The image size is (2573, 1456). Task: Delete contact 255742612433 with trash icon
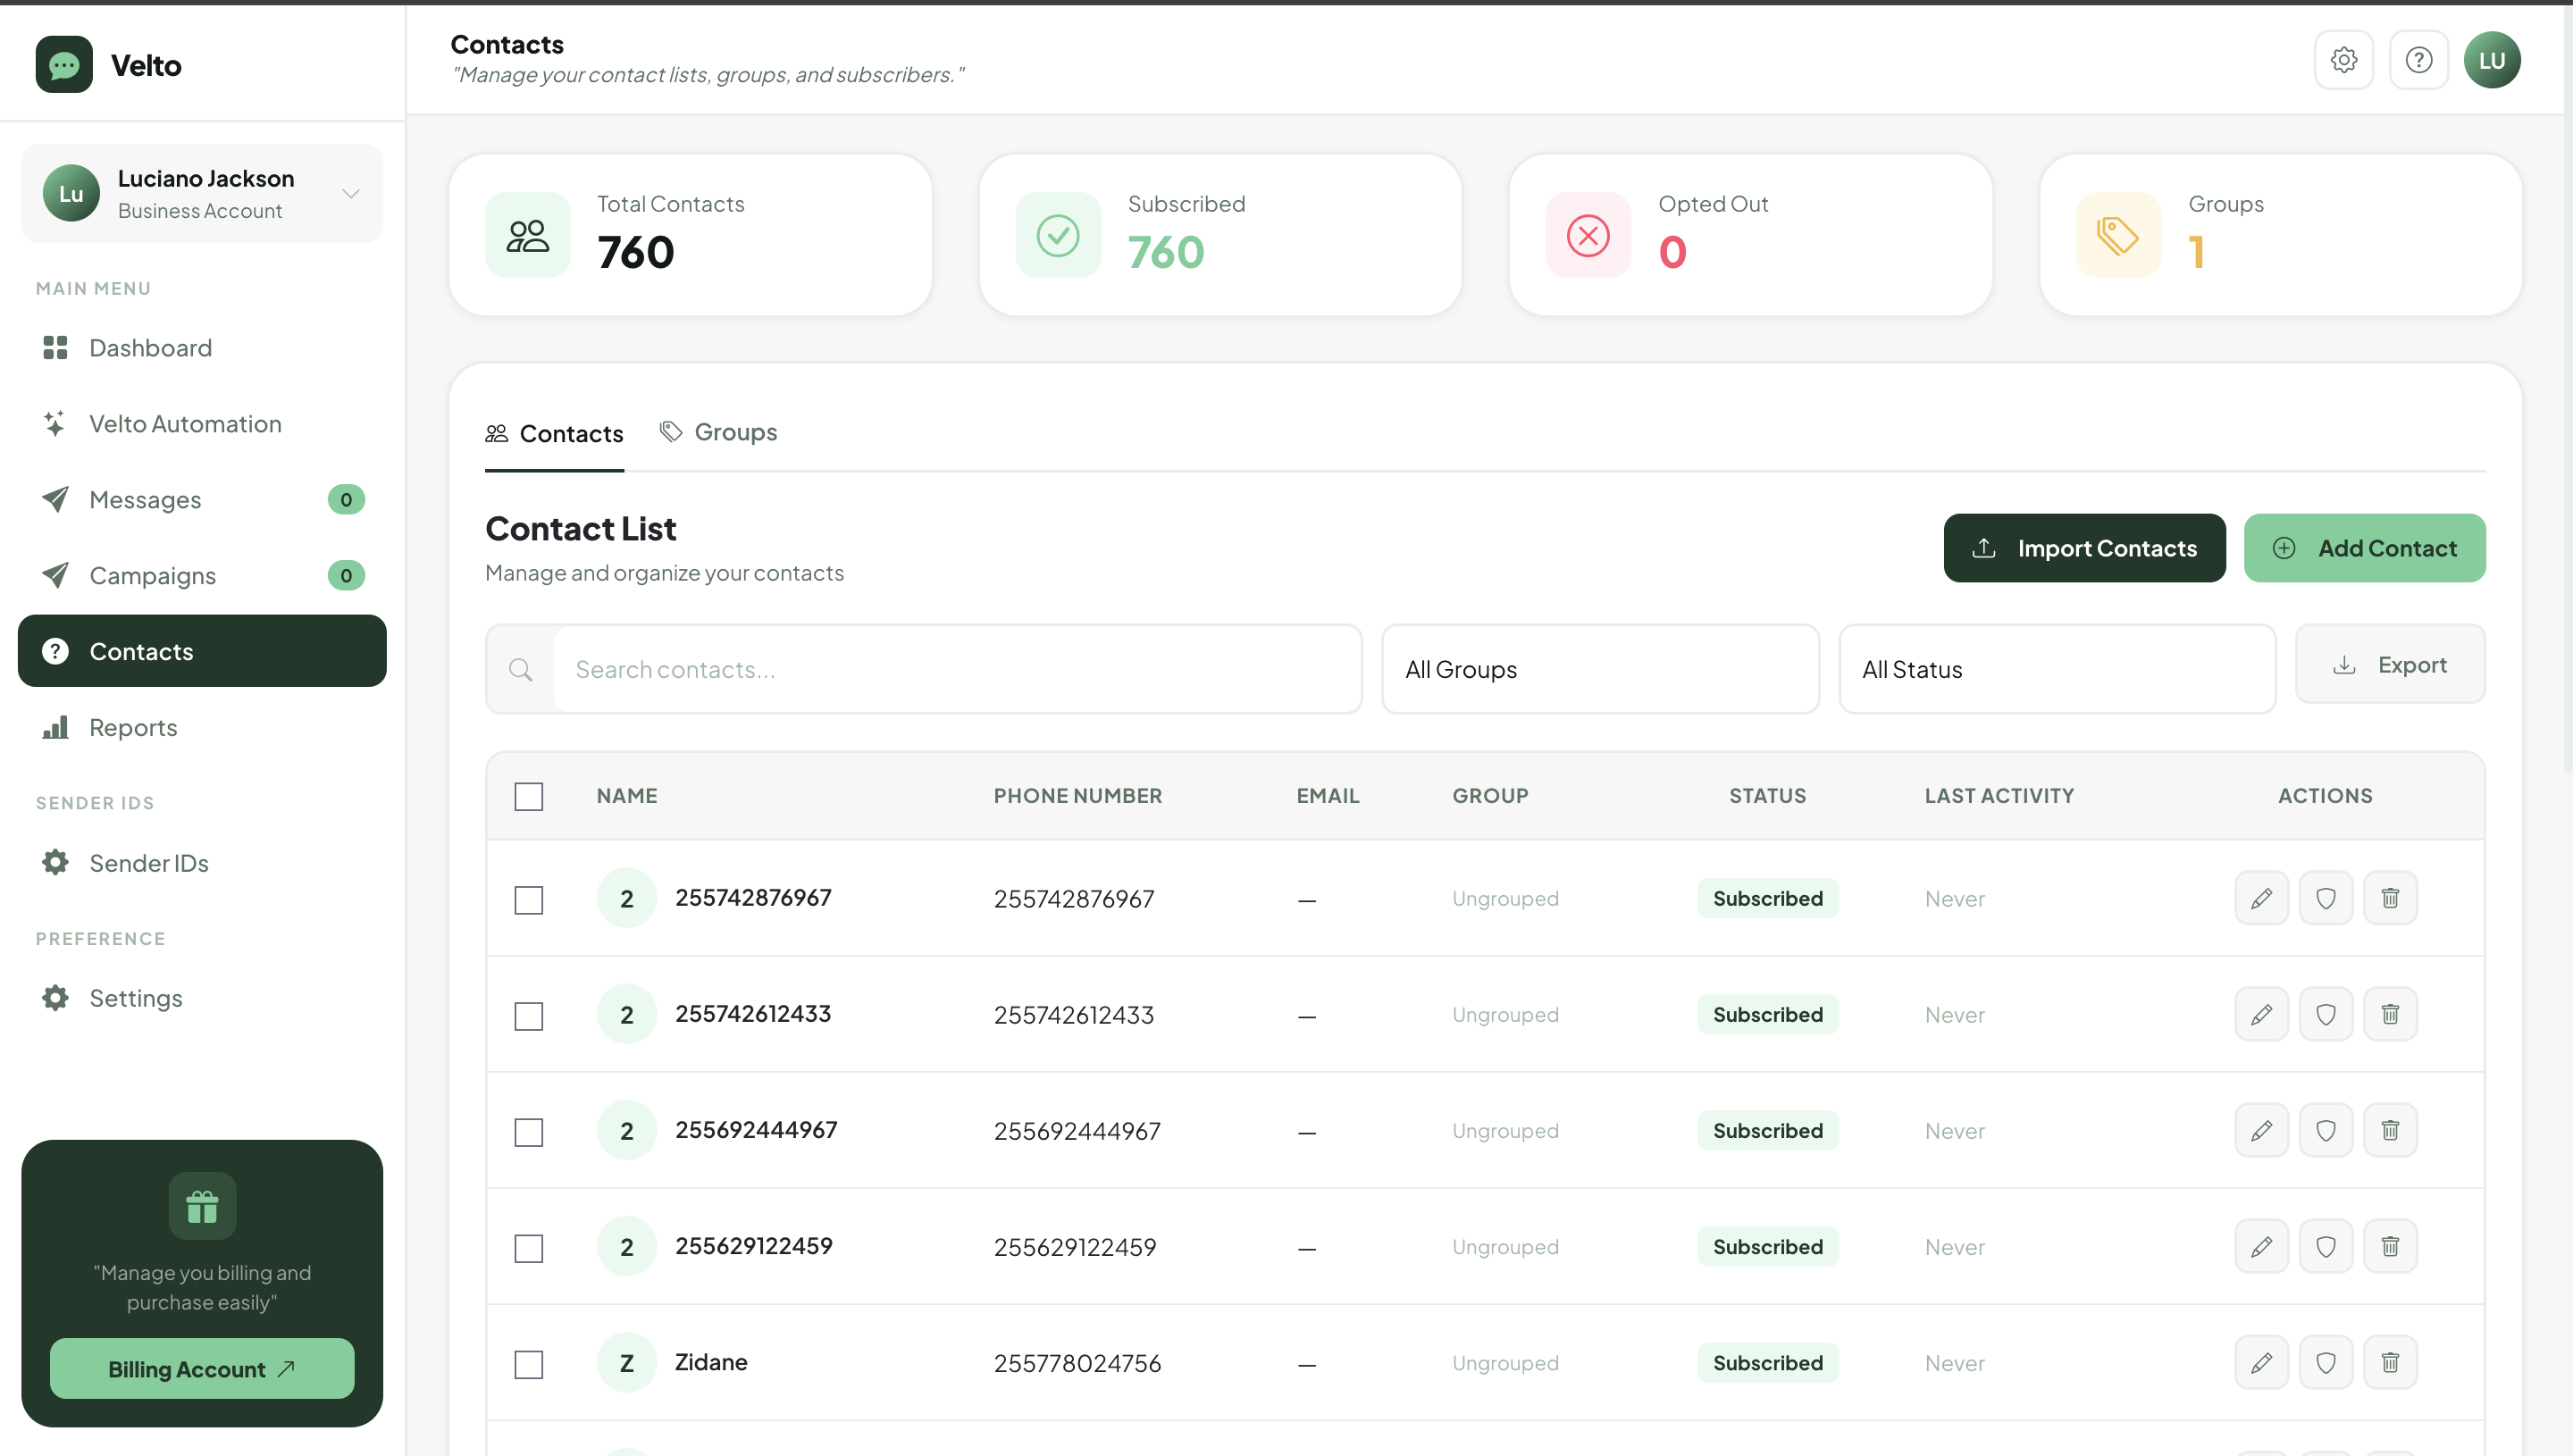tap(2389, 1014)
